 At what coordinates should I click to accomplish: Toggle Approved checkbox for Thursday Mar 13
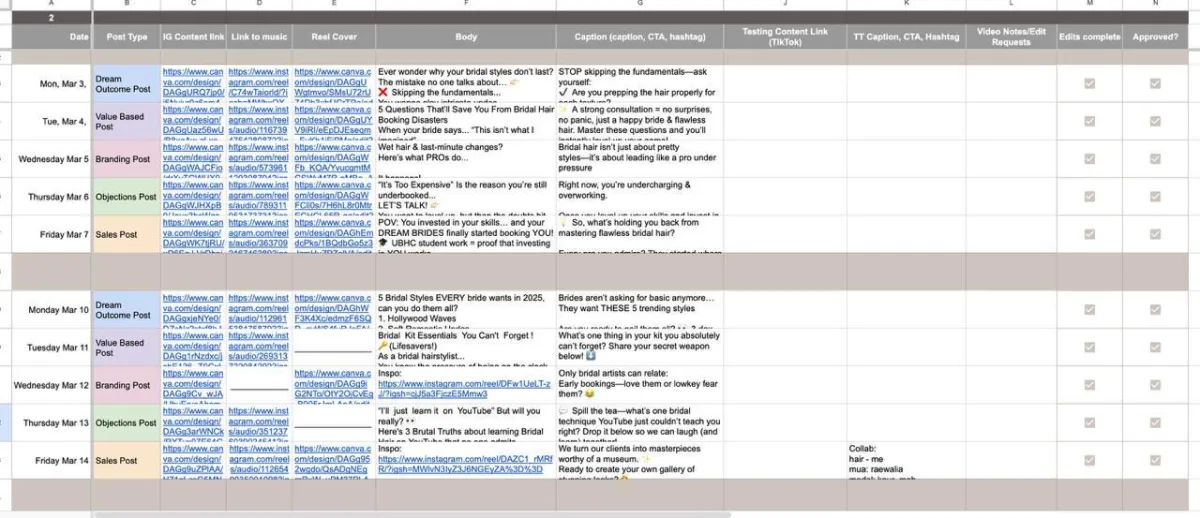1155,423
